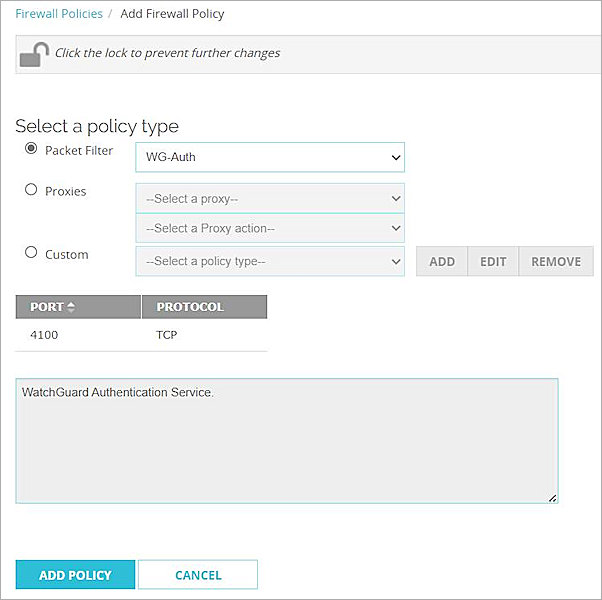The width and height of the screenshot is (602, 600).
Task: Expand the Select a proxy dropdown
Action: [x=269, y=198]
